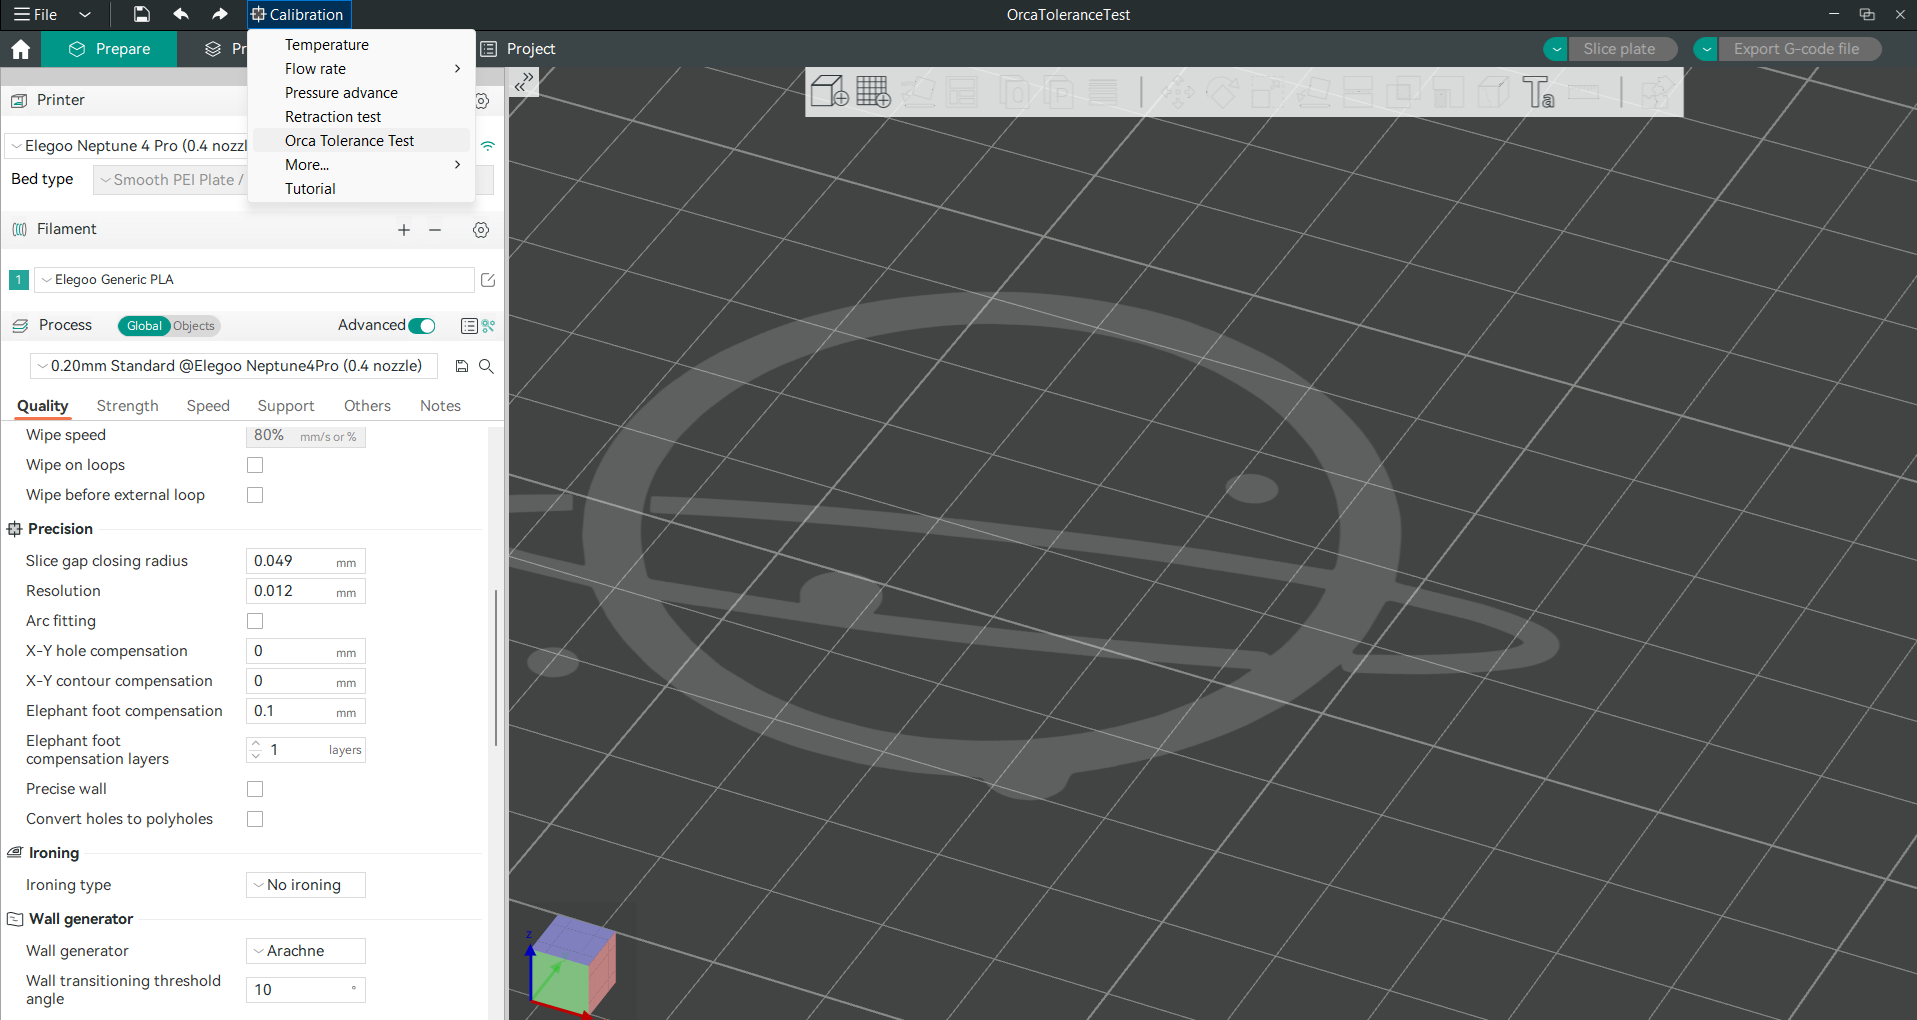Open Filament settings gear icon
The image size is (1917, 1020).
pos(481,230)
